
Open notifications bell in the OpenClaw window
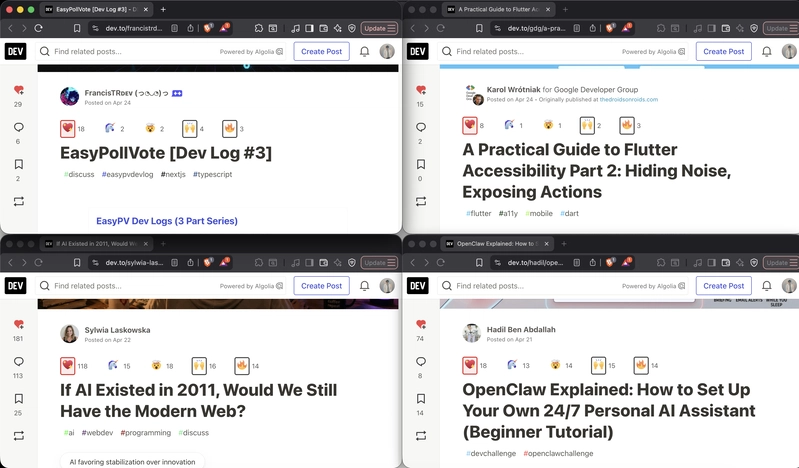[x=766, y=286]
